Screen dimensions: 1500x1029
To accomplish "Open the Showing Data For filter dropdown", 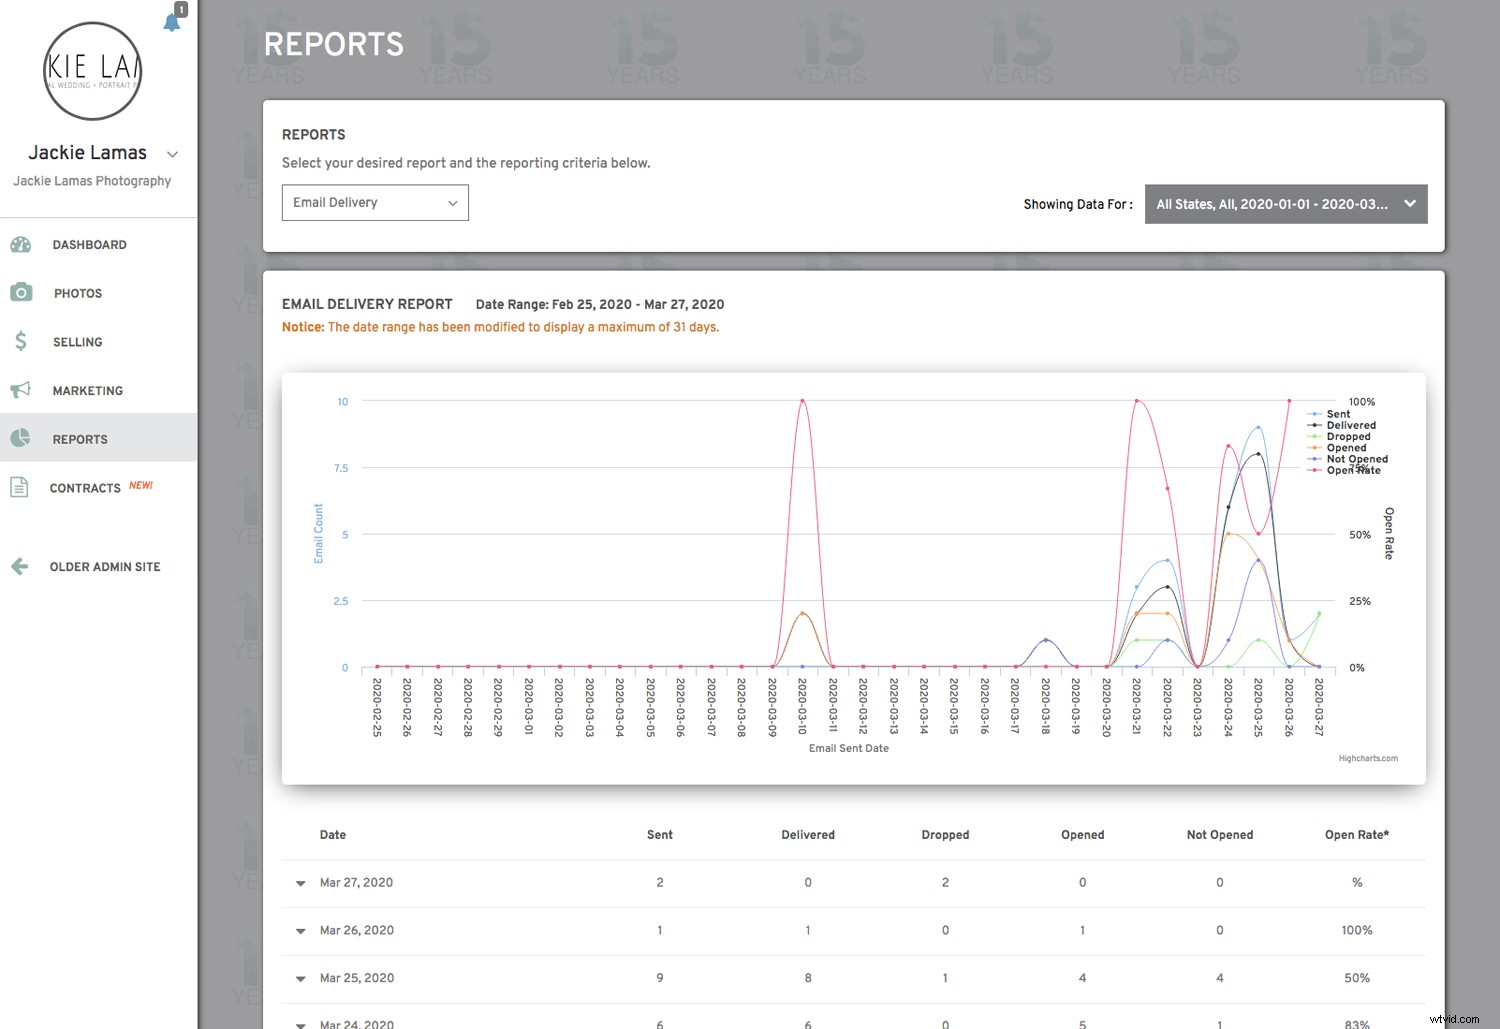I will [x=1285, y=204].
